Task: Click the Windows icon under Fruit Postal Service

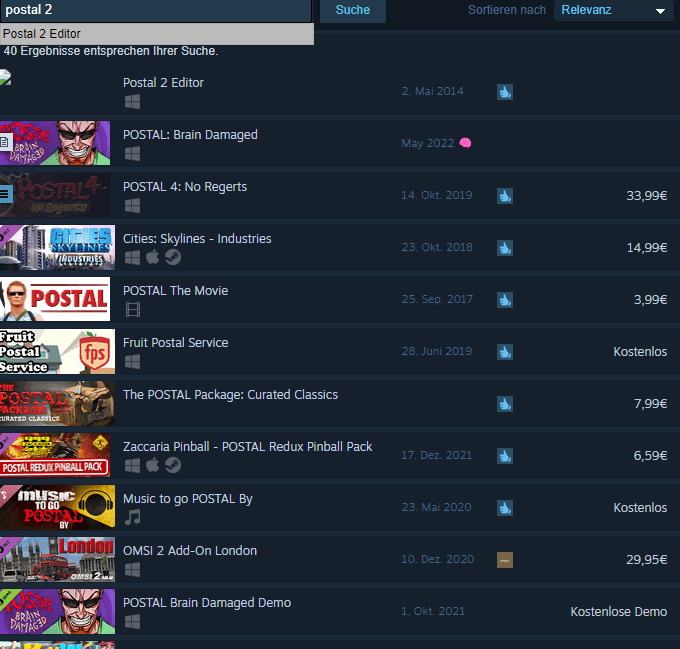Action: coord(132,362)
